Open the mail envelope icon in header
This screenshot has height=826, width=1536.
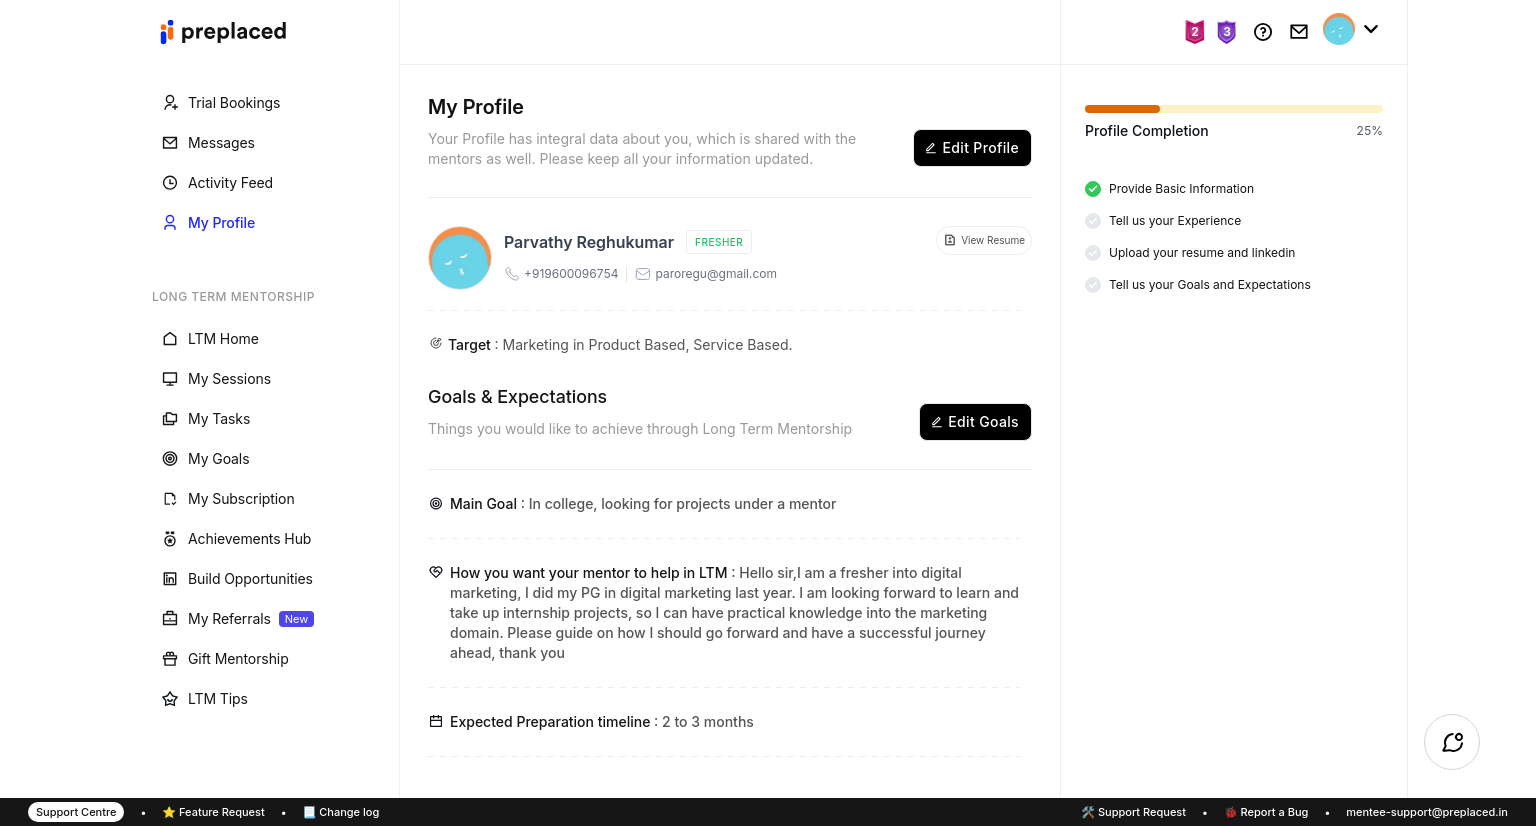[x=1299, y=32]
